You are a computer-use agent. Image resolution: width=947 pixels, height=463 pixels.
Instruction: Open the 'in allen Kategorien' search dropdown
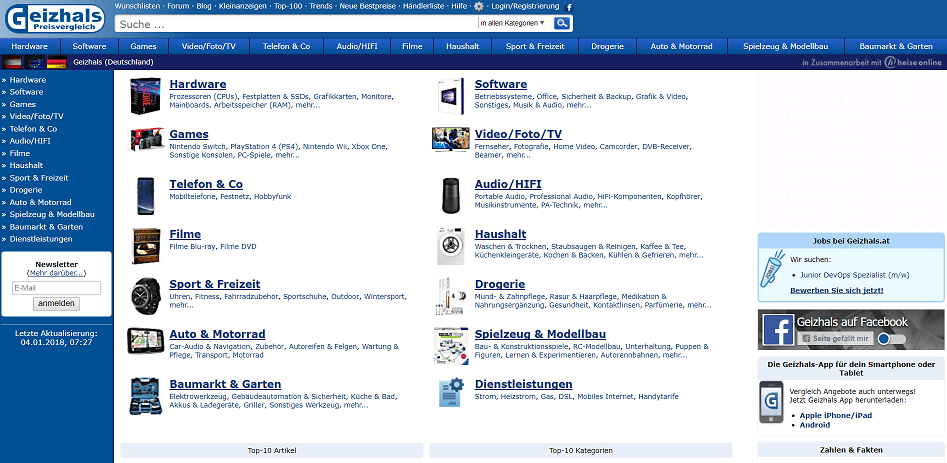pyautogui.click(x=512, y=23)
